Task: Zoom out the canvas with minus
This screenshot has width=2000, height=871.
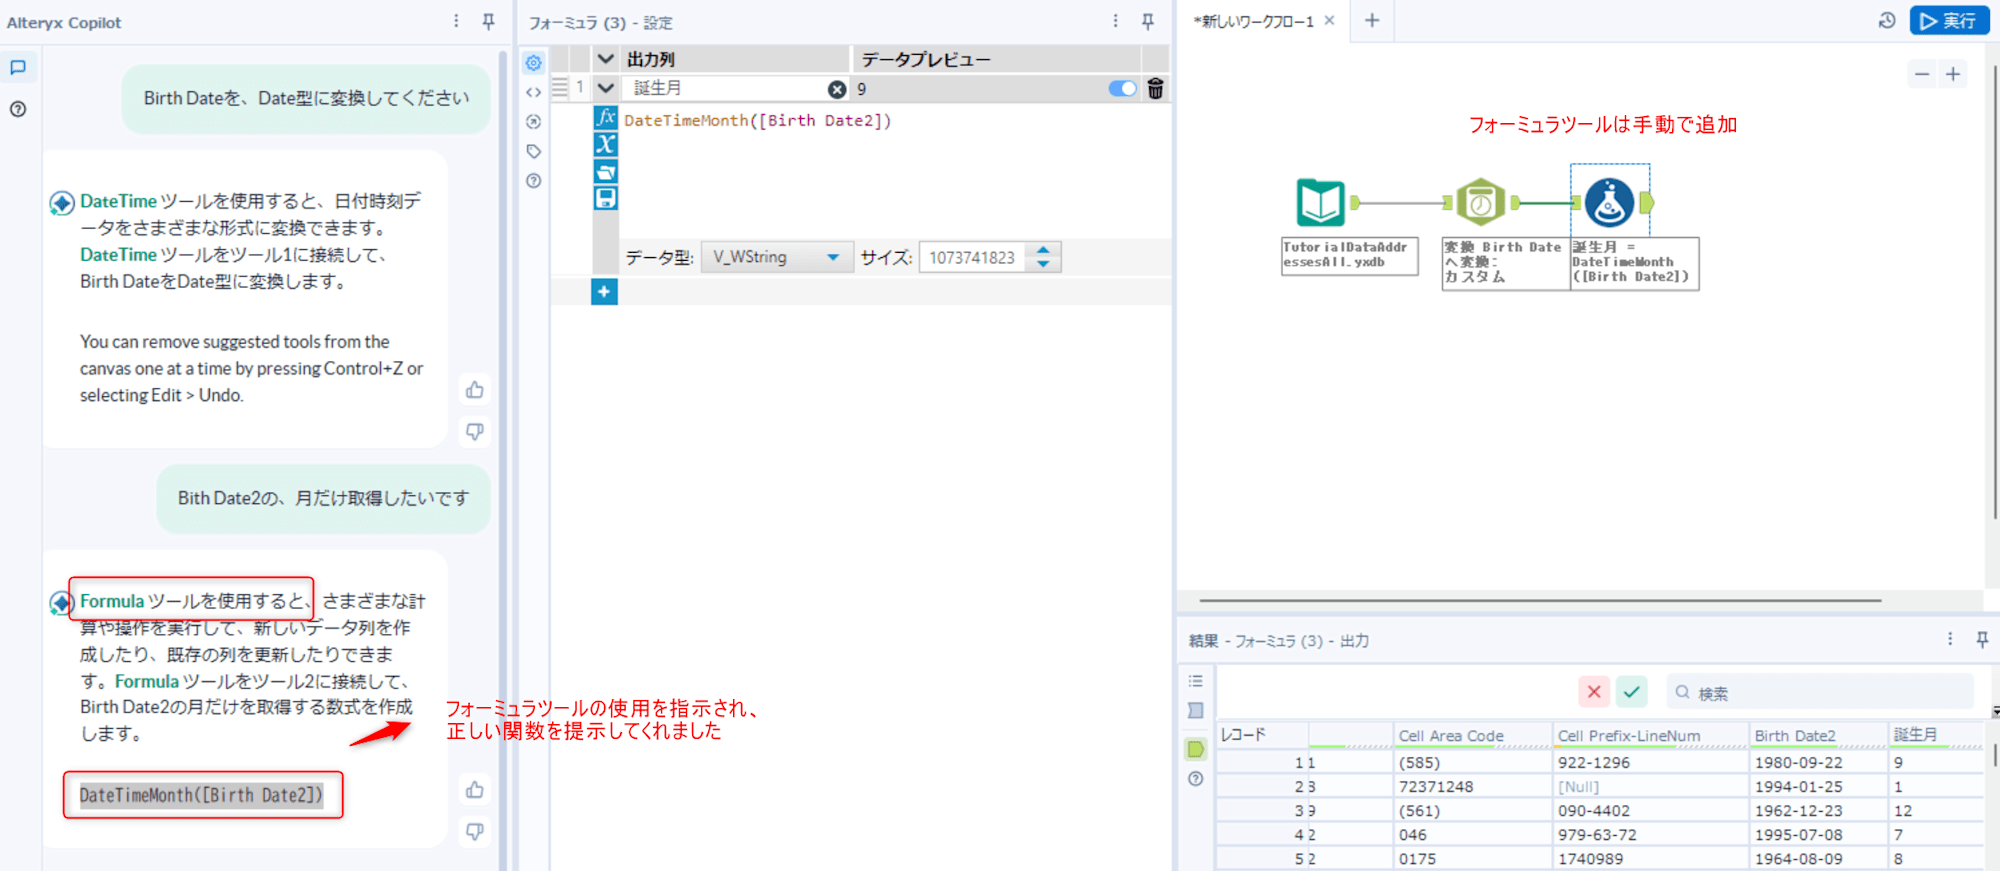Action: point(1922,74)
